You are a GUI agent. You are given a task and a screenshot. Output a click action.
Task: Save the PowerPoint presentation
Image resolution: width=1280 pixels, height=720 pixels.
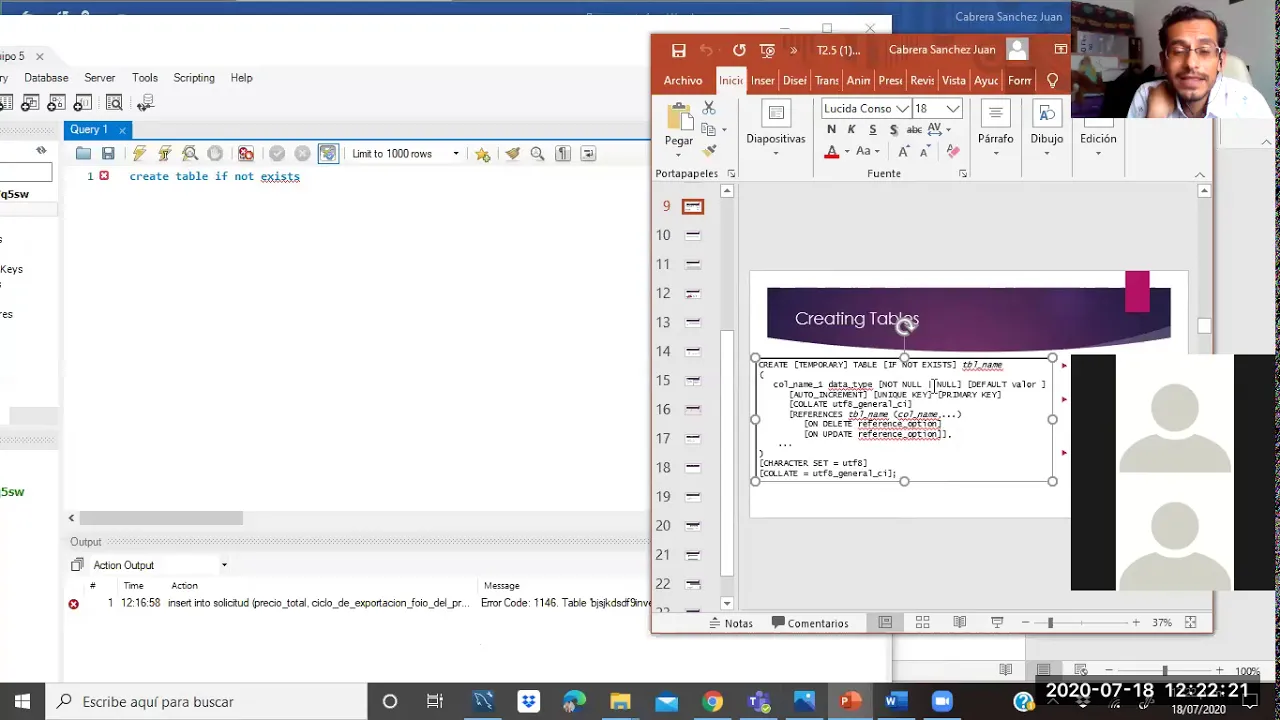[x=678, y=50]
